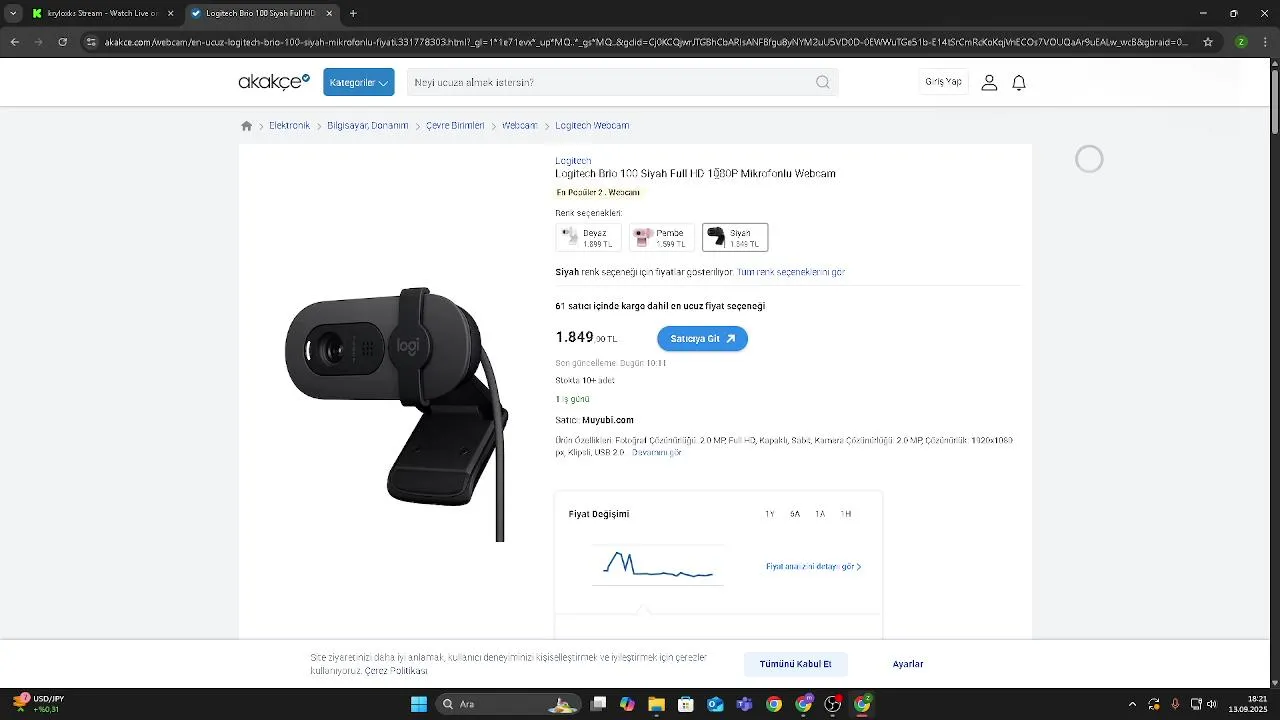1280x720 pixels.
Task: Open the clock and date panel
Action: click(x=1246, y=704)
